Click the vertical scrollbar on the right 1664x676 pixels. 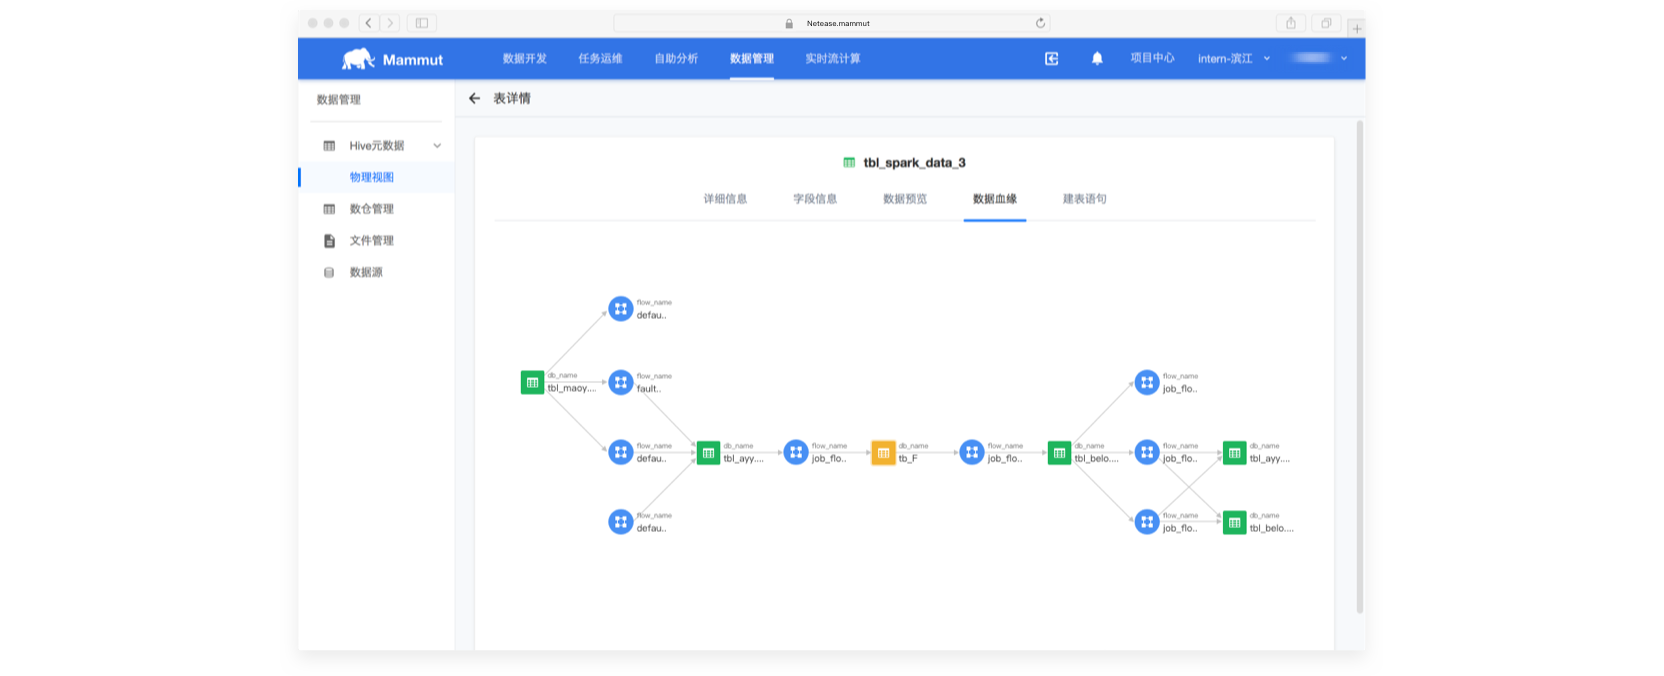click(1359, 366)
